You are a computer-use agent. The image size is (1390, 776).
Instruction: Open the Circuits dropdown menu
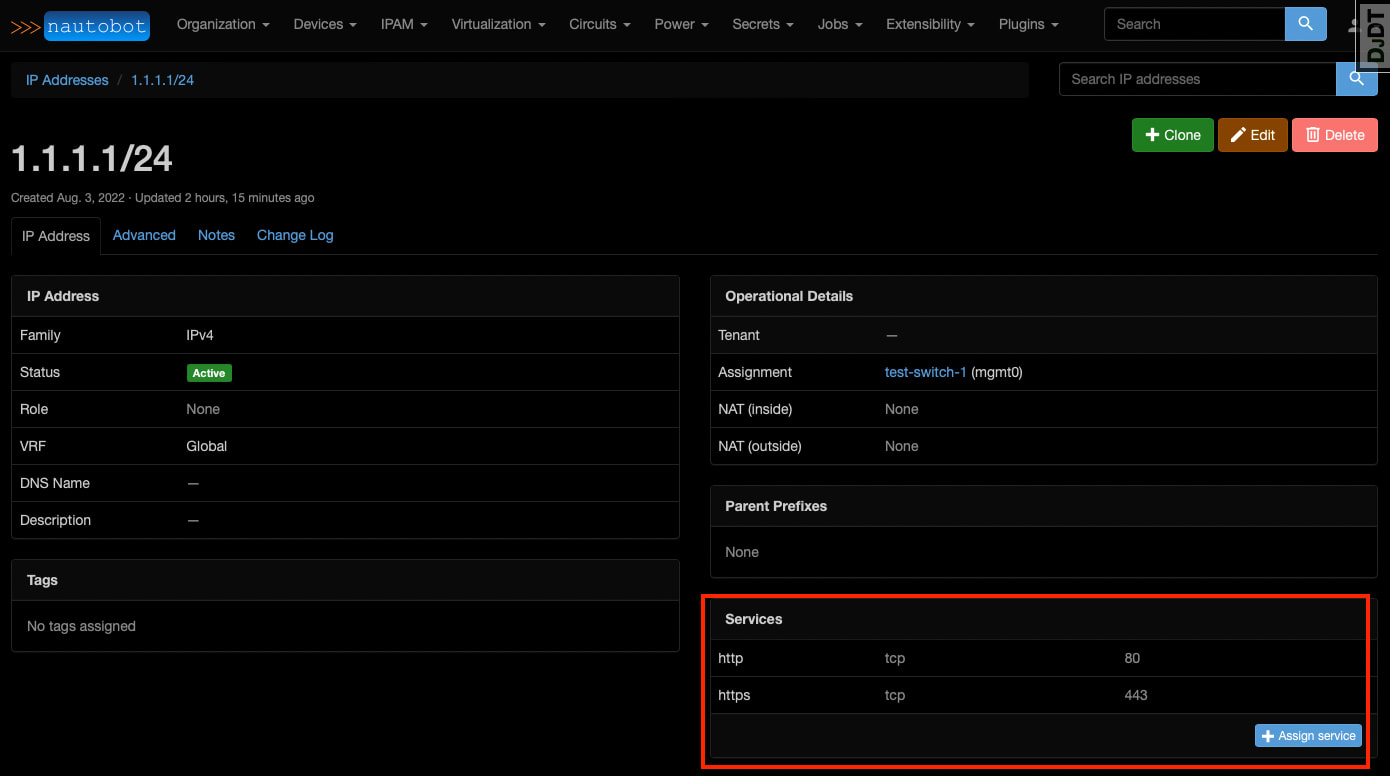[600, 24]
